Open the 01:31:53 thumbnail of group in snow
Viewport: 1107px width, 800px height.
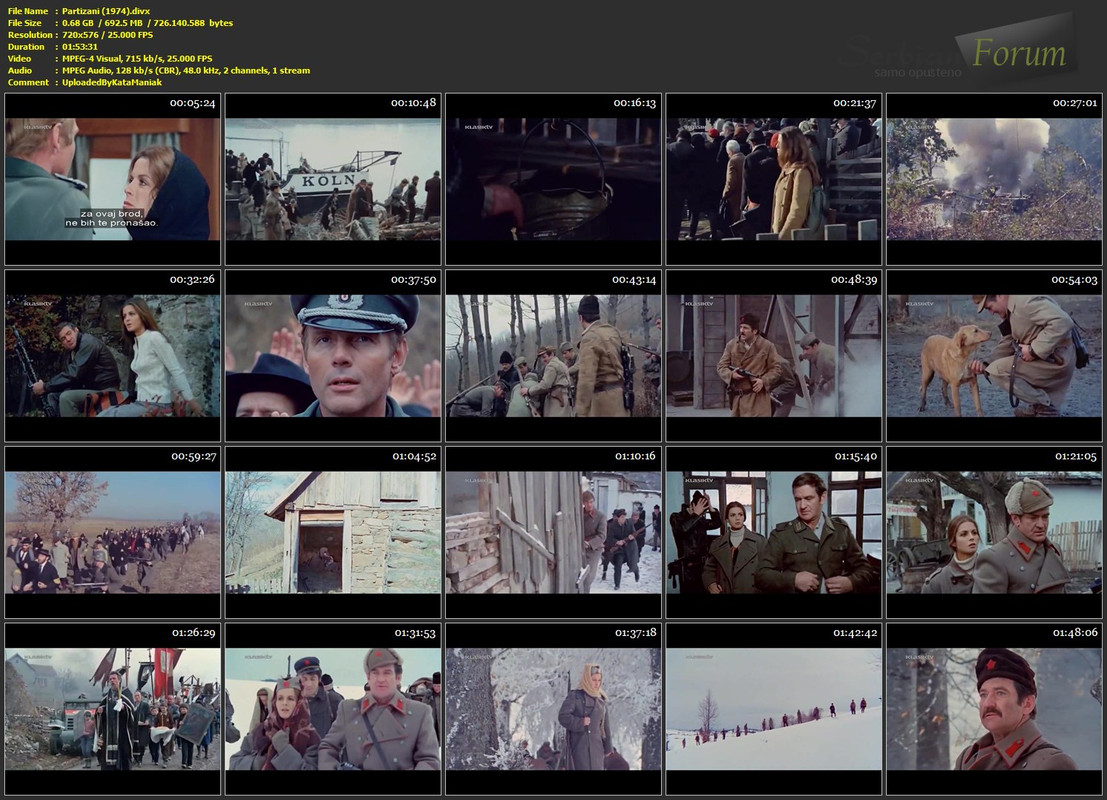click(333, 708)
